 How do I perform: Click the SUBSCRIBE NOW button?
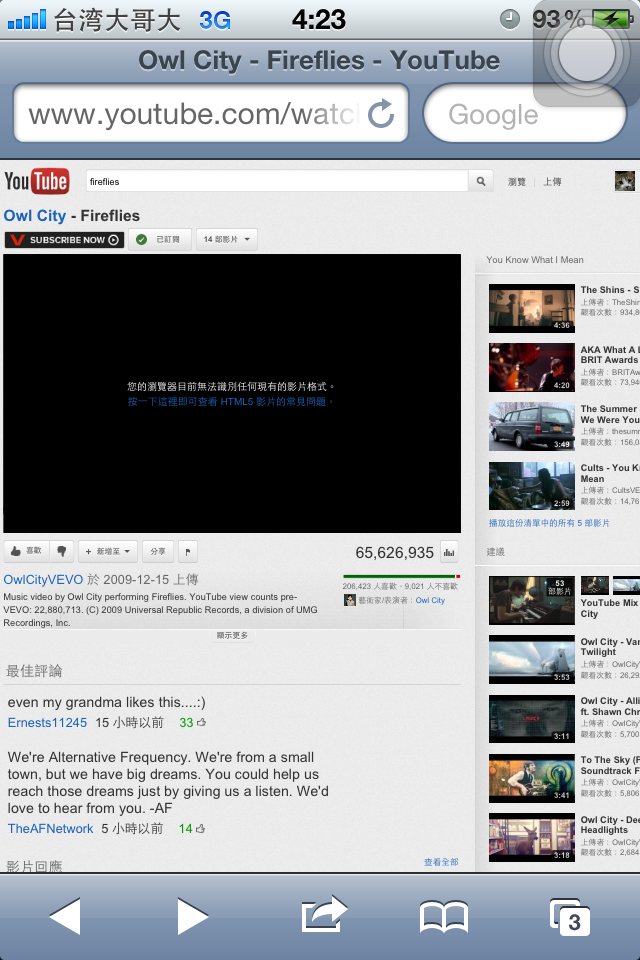click(x=64, y=239)
